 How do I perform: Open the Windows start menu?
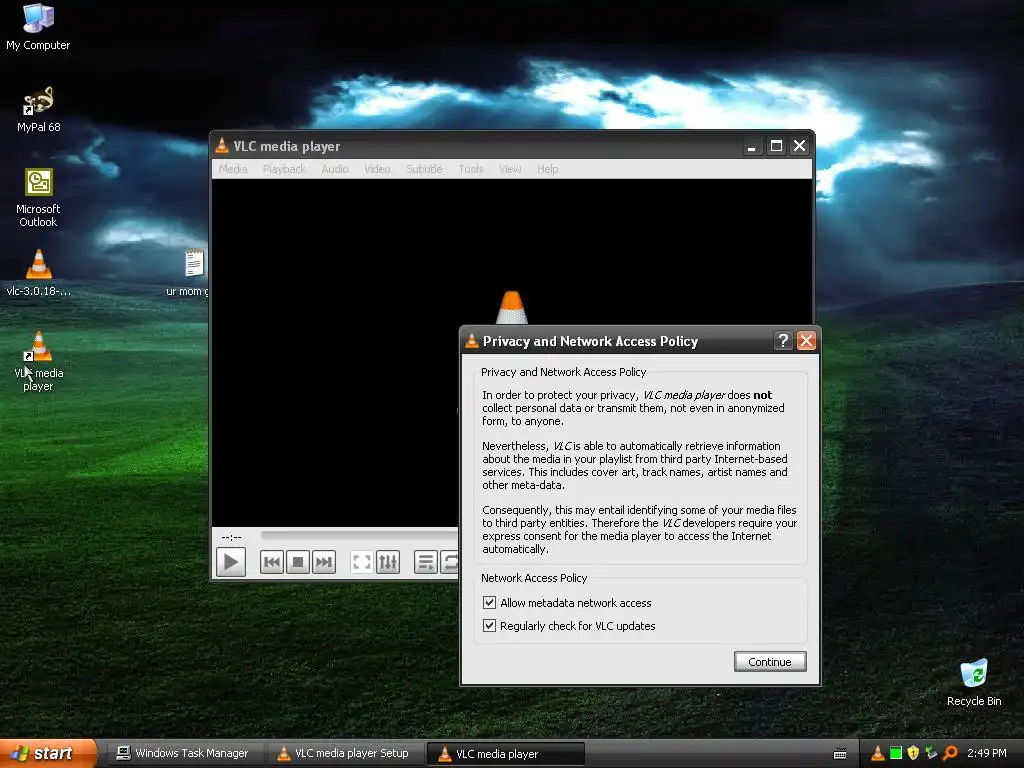(49, 753)
